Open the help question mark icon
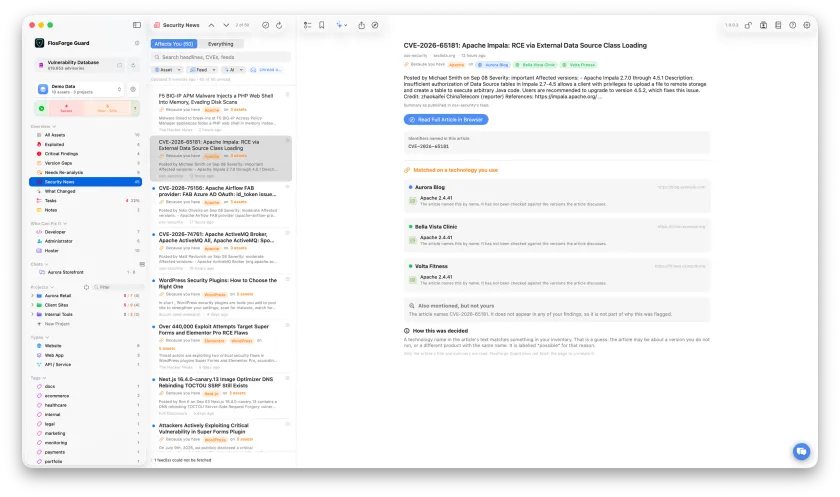The height and width of the screenshot is (497, 840). 792,25
